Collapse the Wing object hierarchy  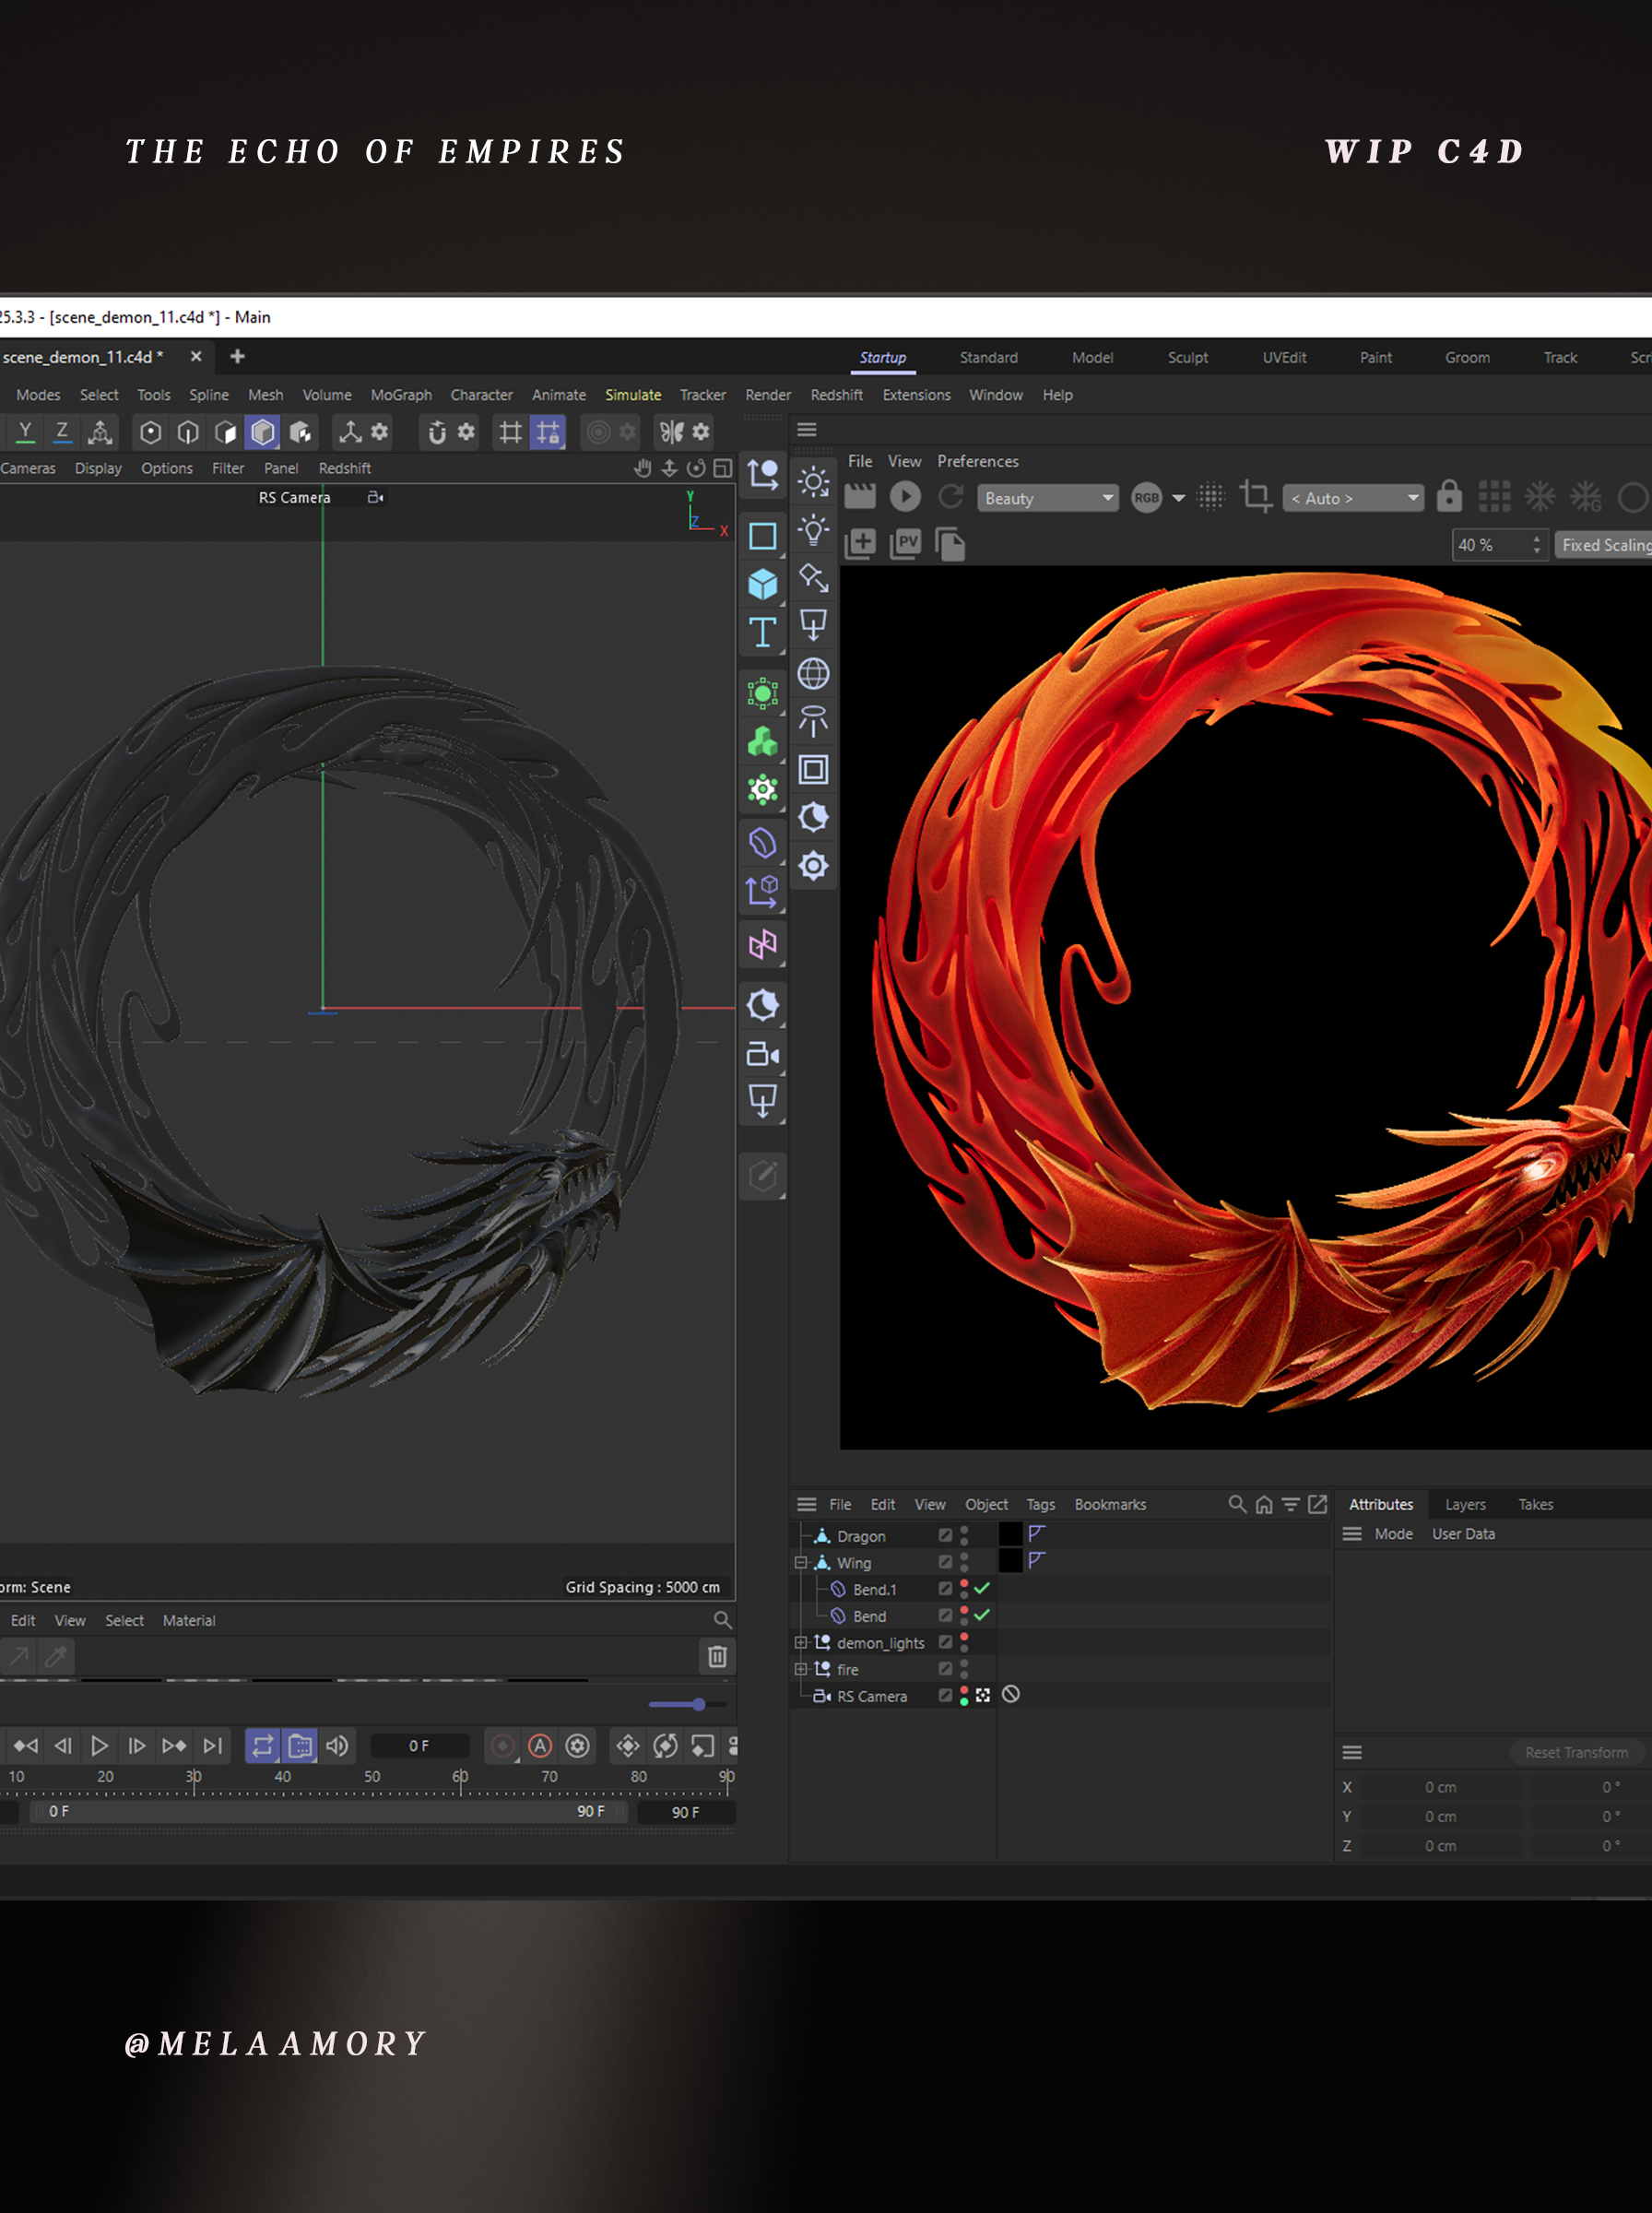[x=800, y=1562]
